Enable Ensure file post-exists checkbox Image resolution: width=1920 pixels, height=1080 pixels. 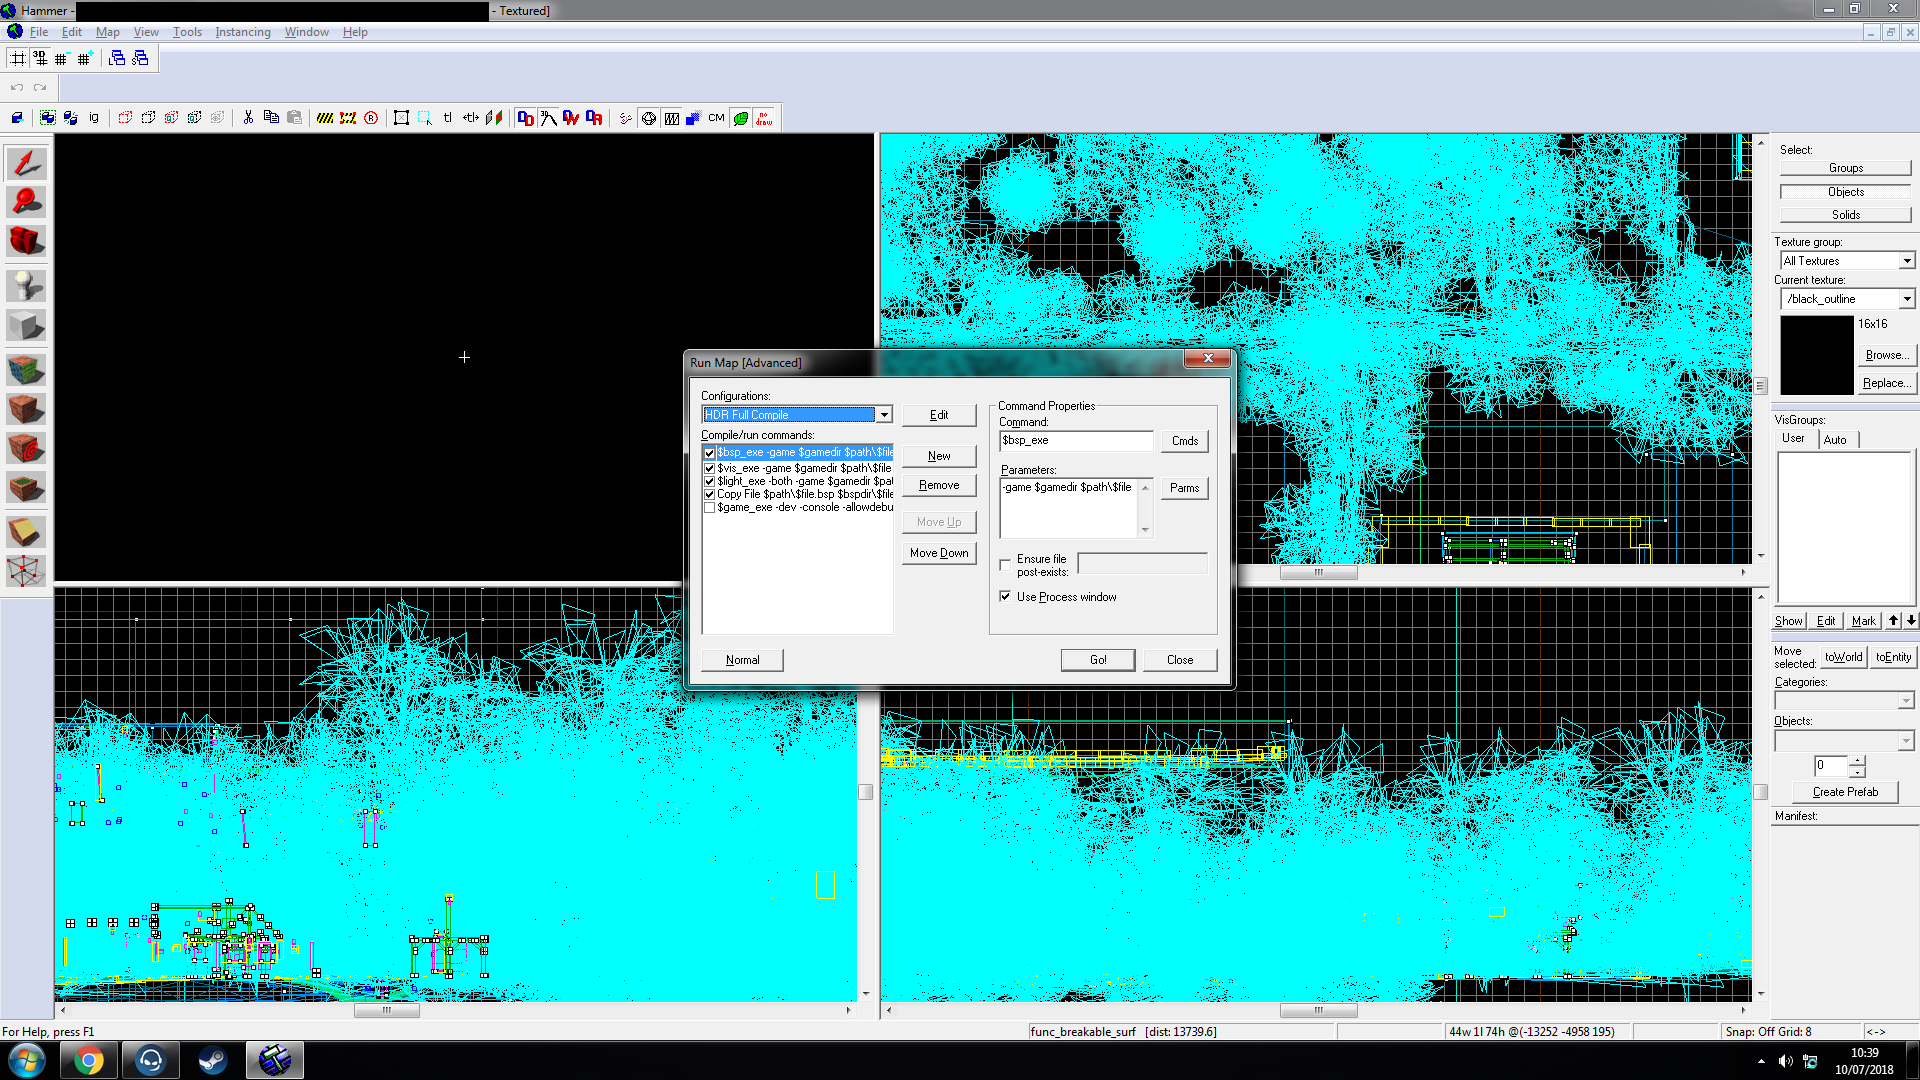point(1005,565)
